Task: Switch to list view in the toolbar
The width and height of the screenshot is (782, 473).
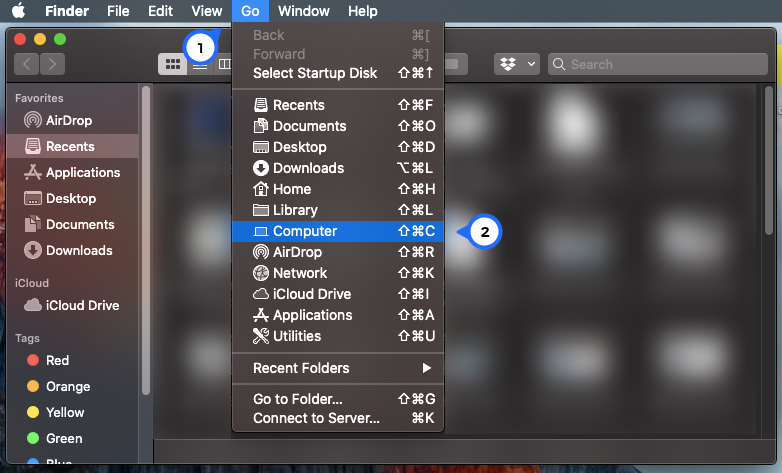Action: (x=200, y=66)
